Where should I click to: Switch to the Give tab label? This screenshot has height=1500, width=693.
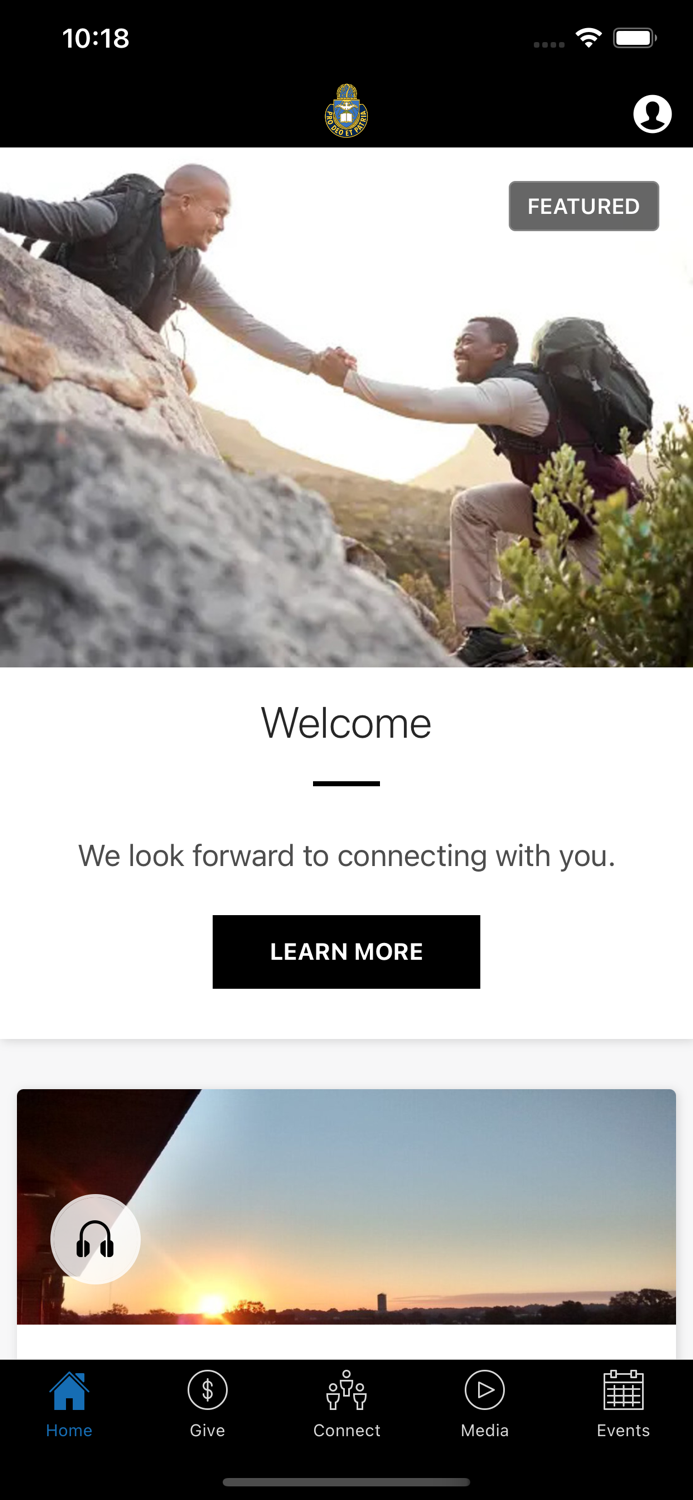(x=207, y=1430)
